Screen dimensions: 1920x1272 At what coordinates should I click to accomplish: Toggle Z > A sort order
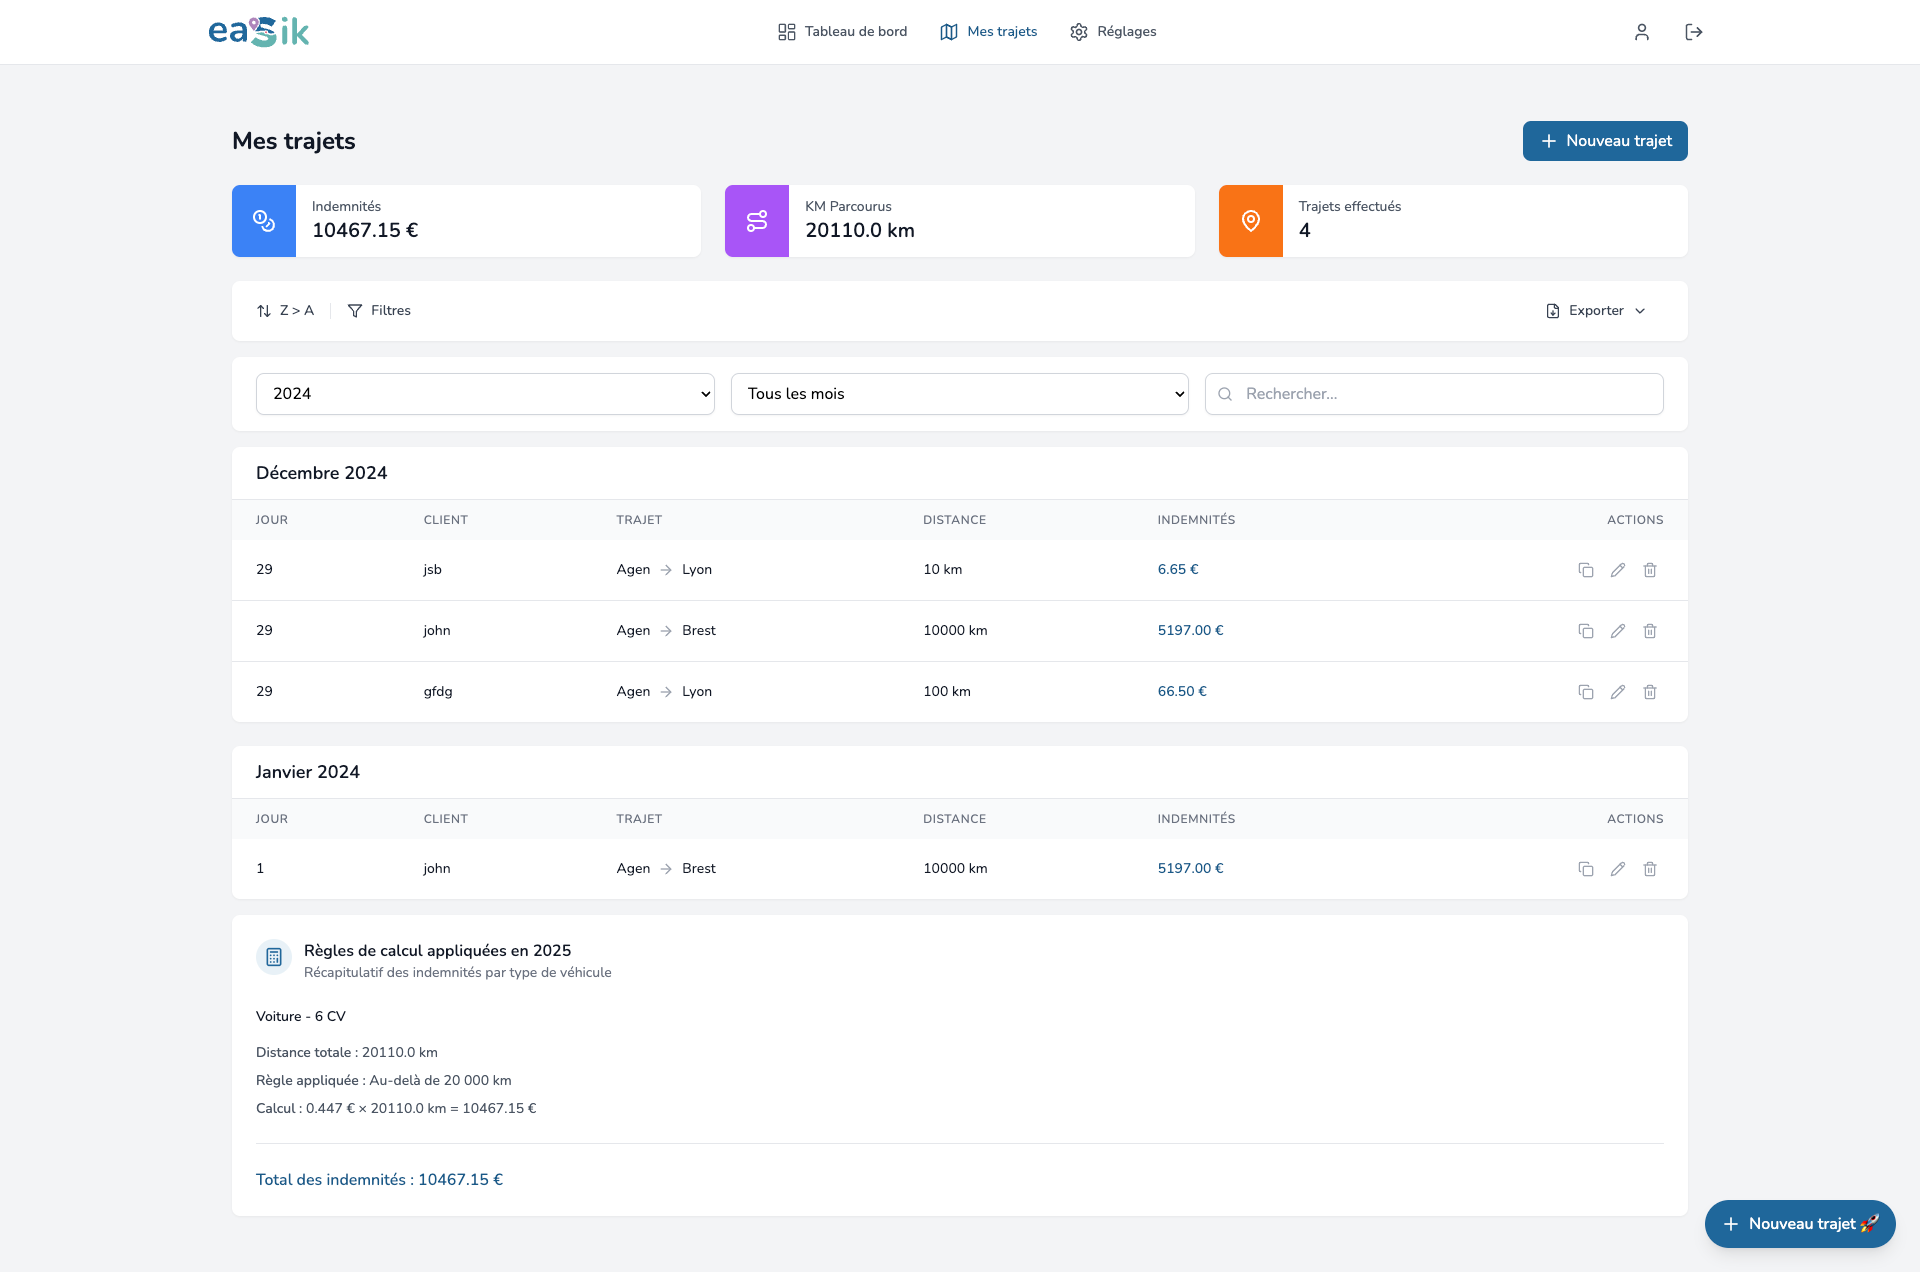(285, 311)
